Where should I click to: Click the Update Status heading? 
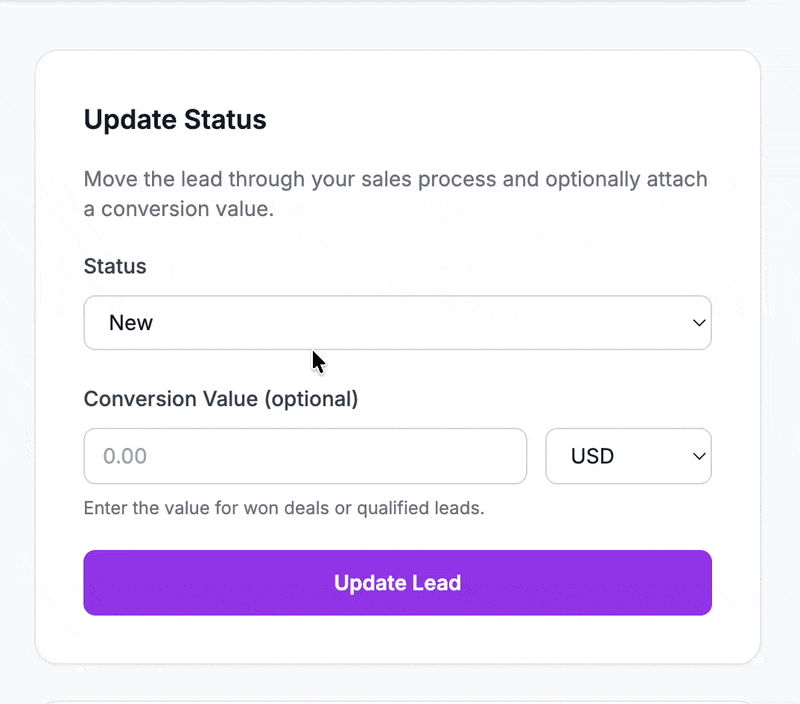(175, 119)
